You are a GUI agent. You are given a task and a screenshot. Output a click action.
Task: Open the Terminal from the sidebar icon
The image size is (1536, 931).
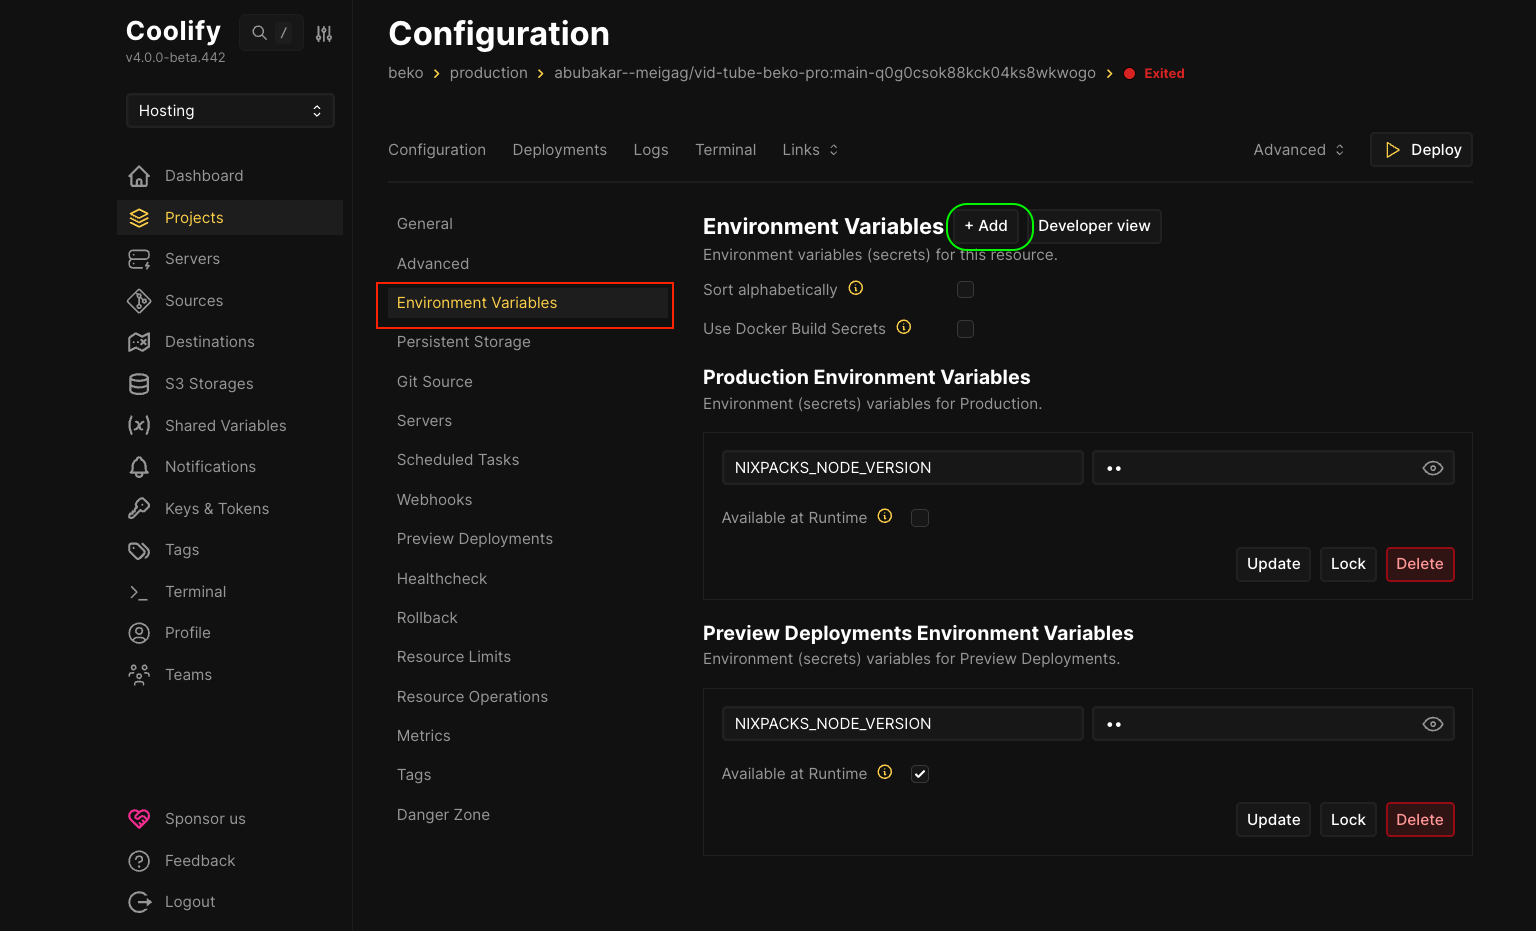(139, 591)
